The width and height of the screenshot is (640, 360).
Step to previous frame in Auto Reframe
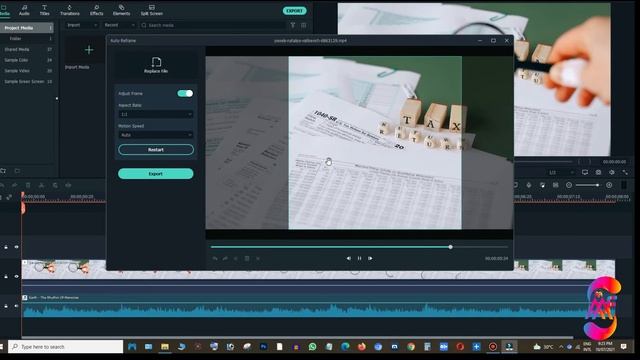point(349,258)
